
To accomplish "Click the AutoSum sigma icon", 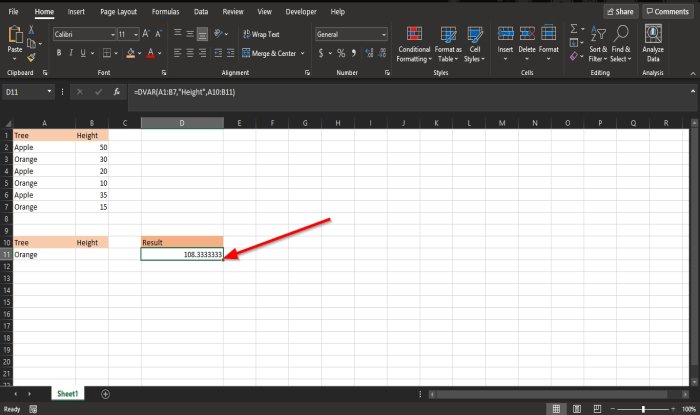I will [574, 30].
